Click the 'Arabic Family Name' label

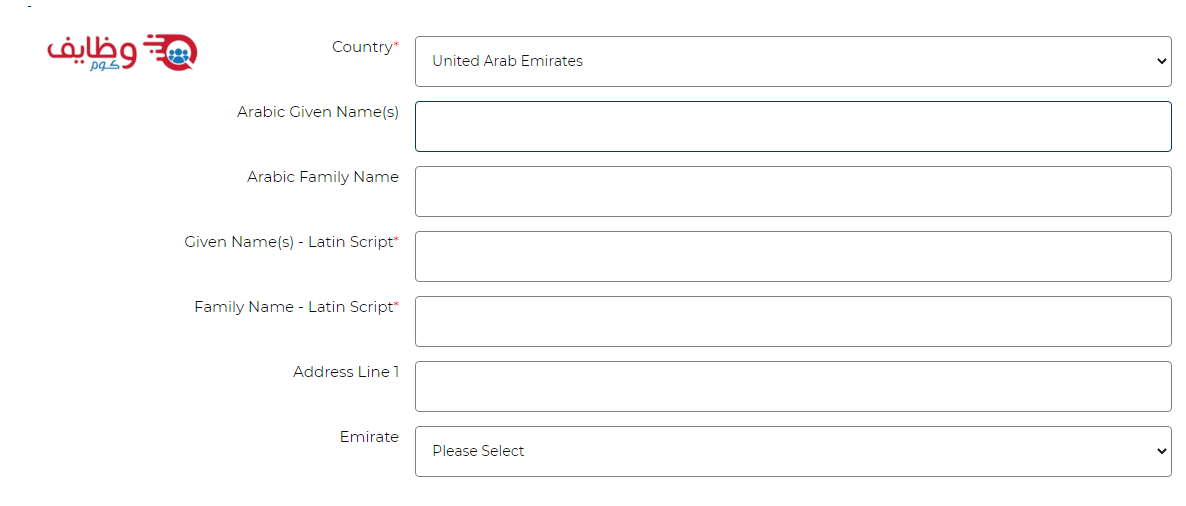tap(323, 177)
